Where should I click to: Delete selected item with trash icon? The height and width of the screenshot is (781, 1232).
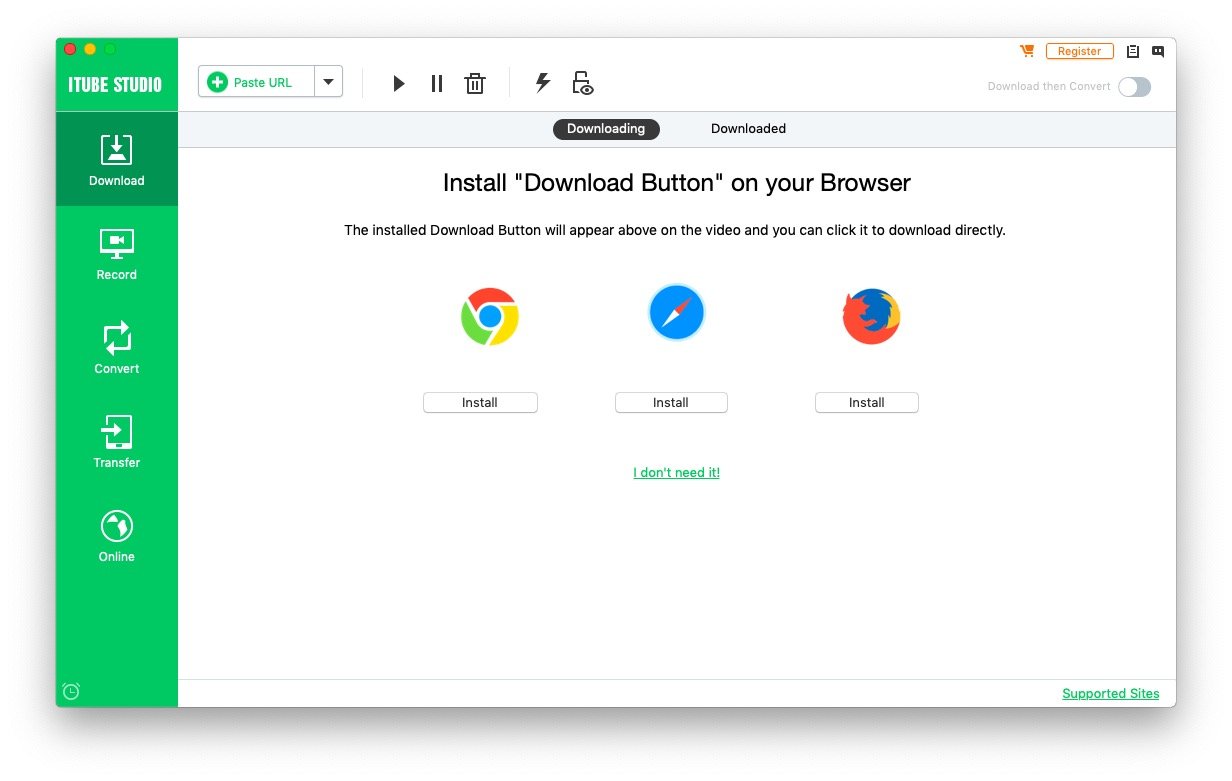tap(475, 84)
